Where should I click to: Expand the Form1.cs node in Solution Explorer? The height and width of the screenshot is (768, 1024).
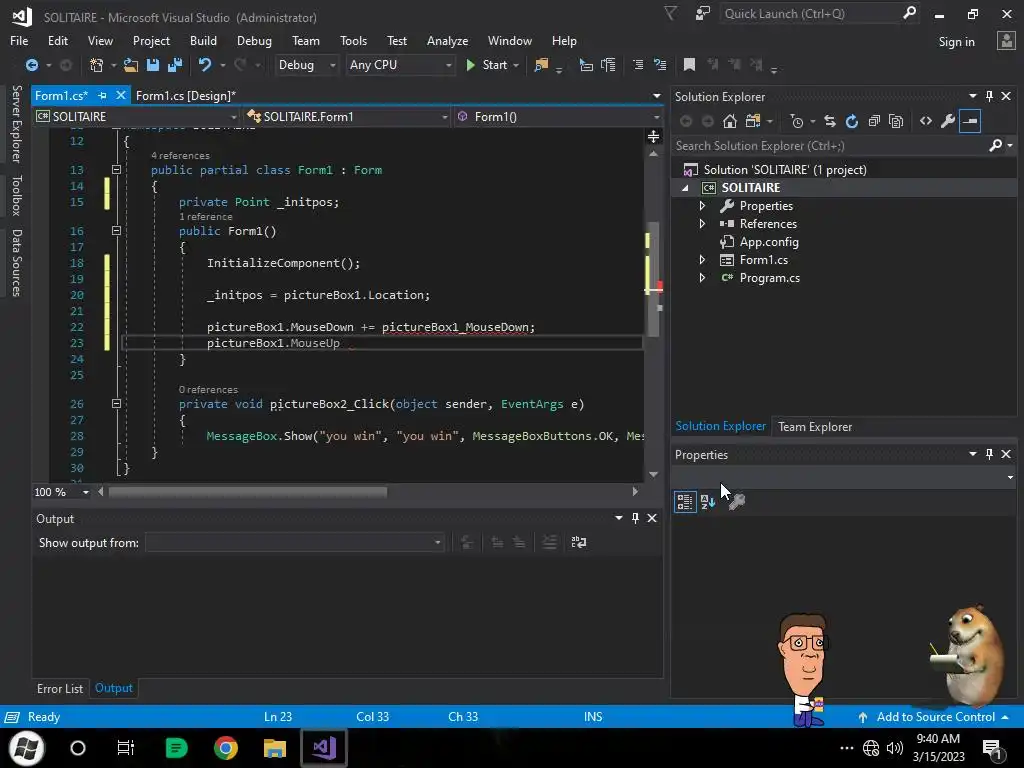coord(703,260)
